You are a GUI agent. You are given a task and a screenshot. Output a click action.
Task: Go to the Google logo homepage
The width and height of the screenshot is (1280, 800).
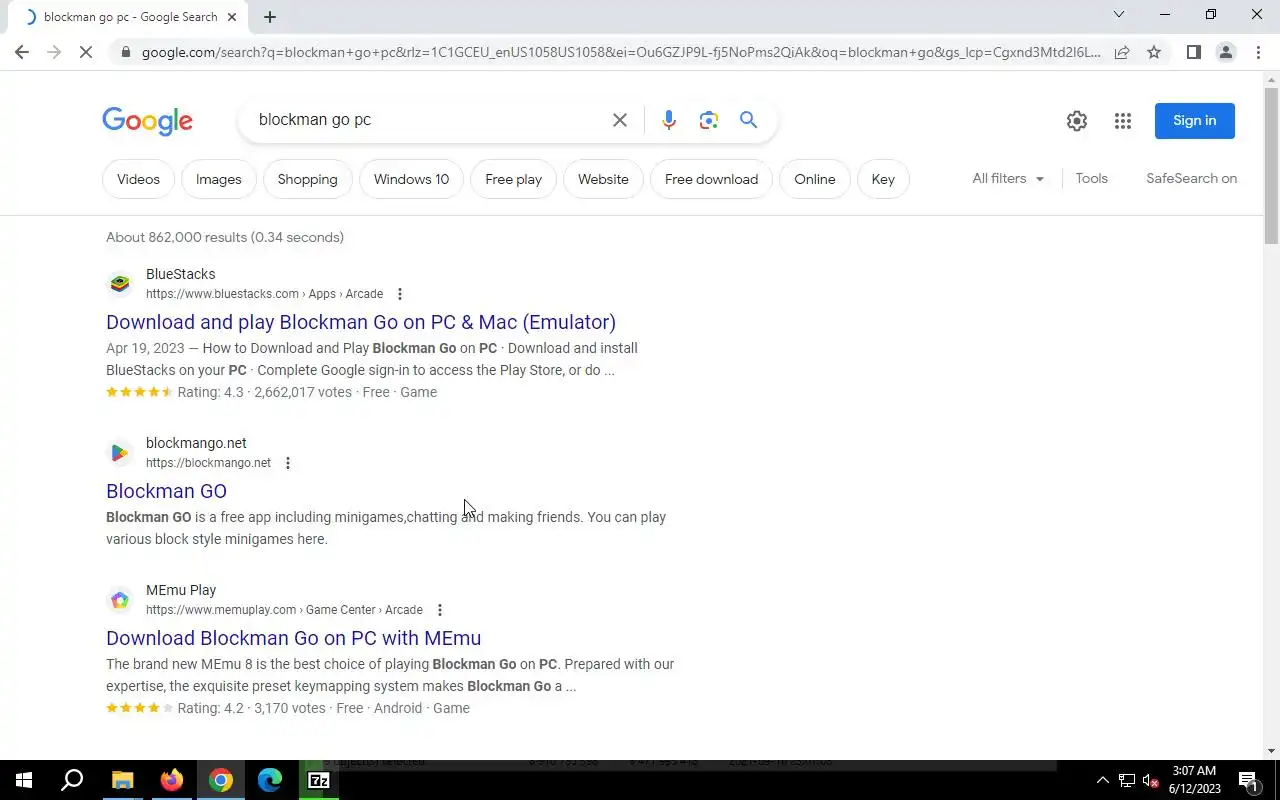click(x=148, y=121)
